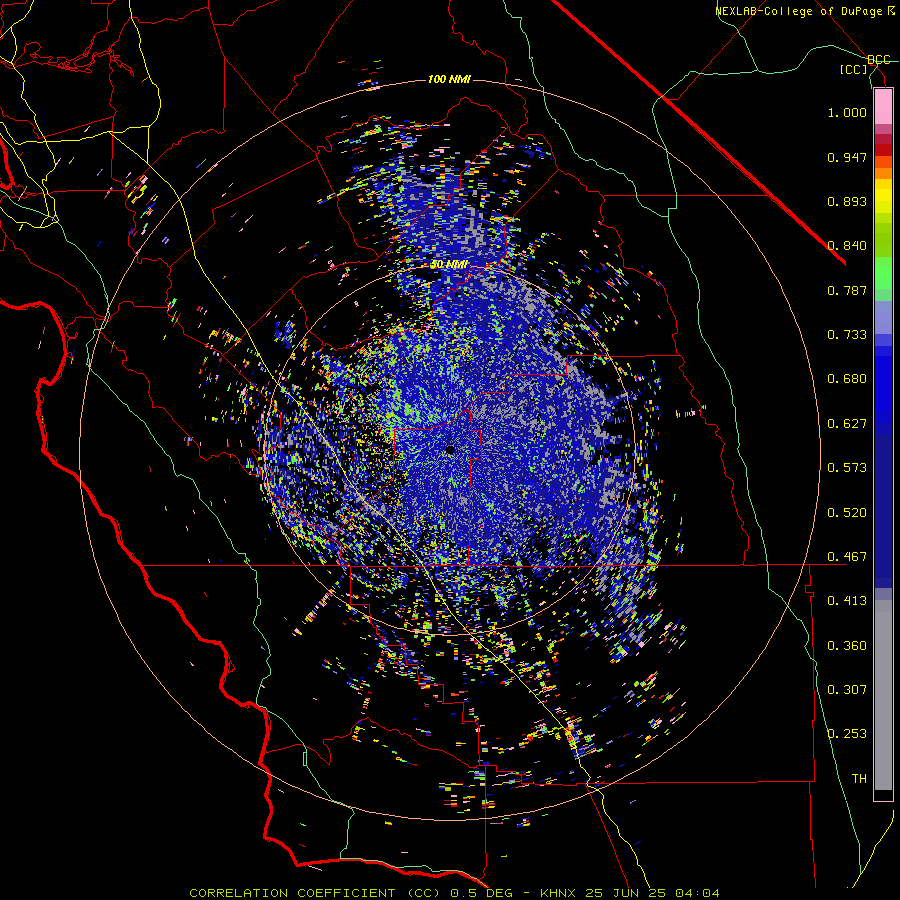Click the 0.307 legend value
The image size is (900, 900).
(x=847, y=690)
